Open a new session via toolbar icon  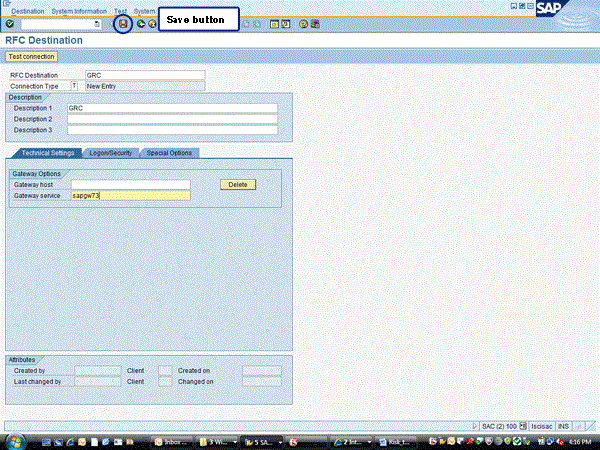pos(273,23)
